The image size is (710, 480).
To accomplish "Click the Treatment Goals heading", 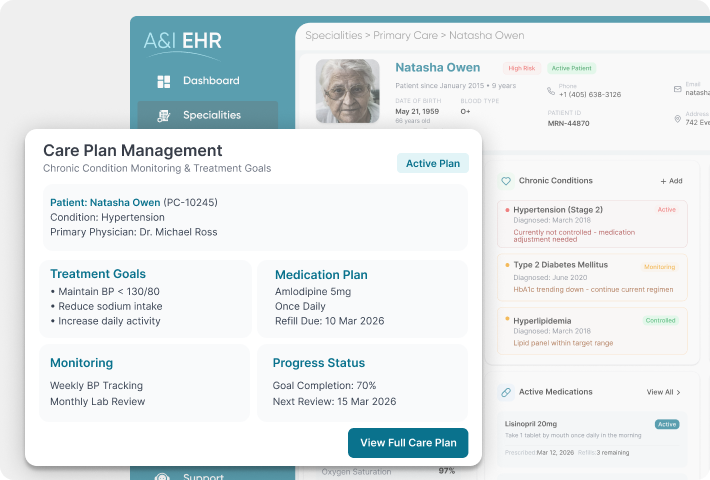I will [x=98, y=274].
